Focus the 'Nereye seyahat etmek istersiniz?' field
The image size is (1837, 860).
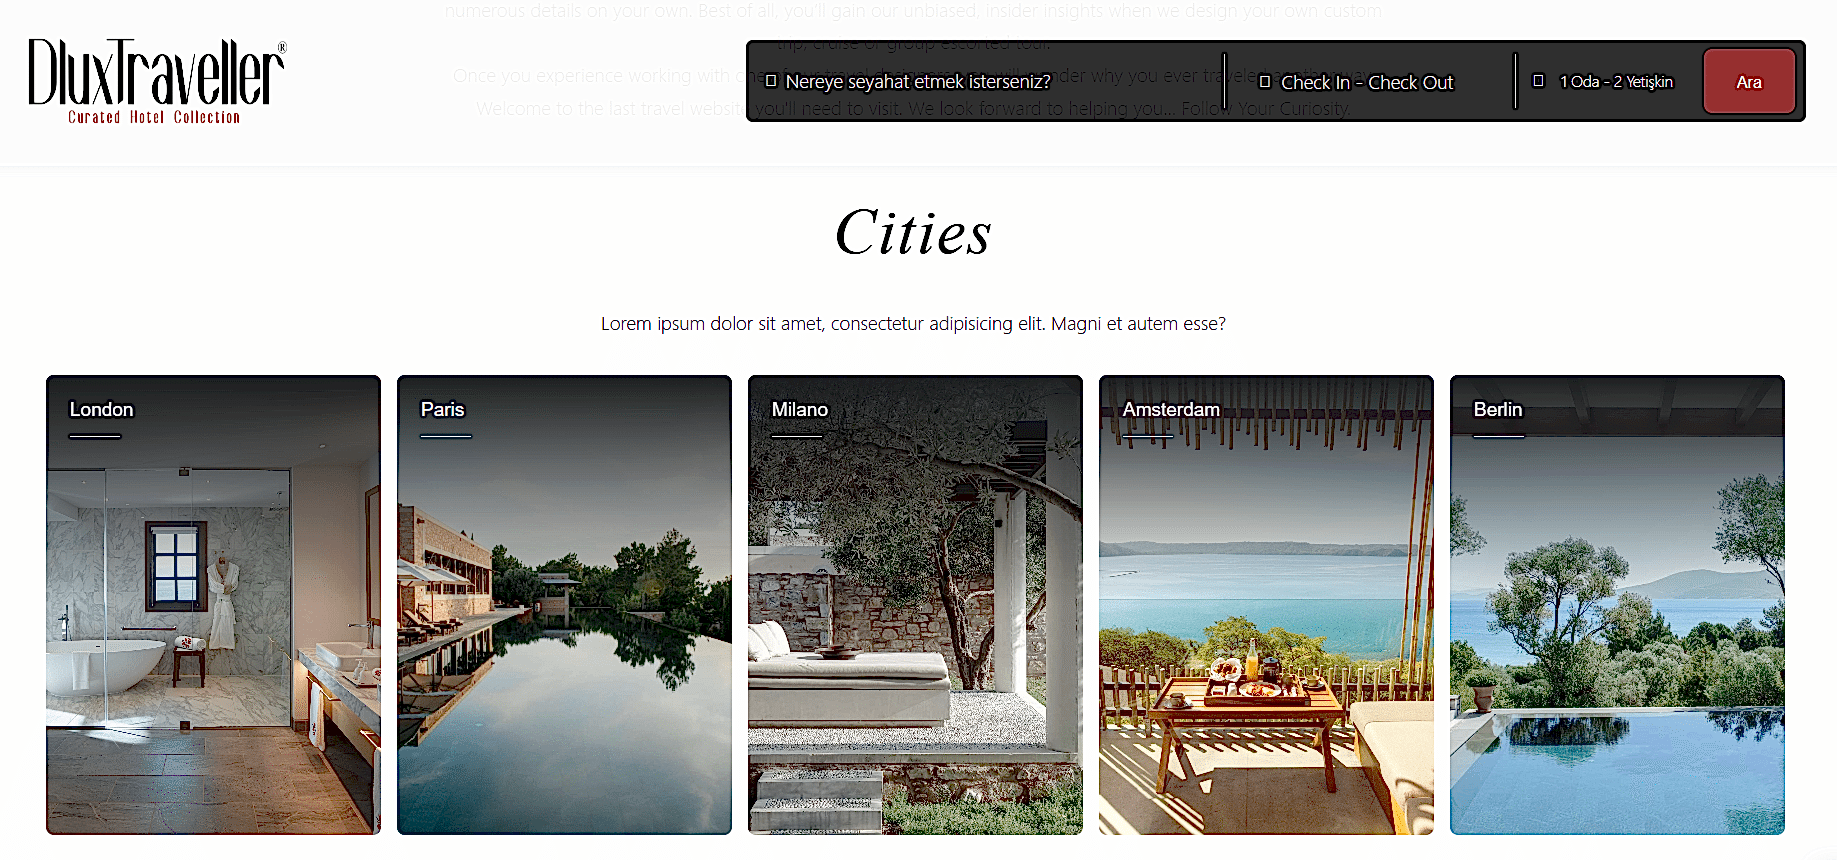click(x=917, y=82)
